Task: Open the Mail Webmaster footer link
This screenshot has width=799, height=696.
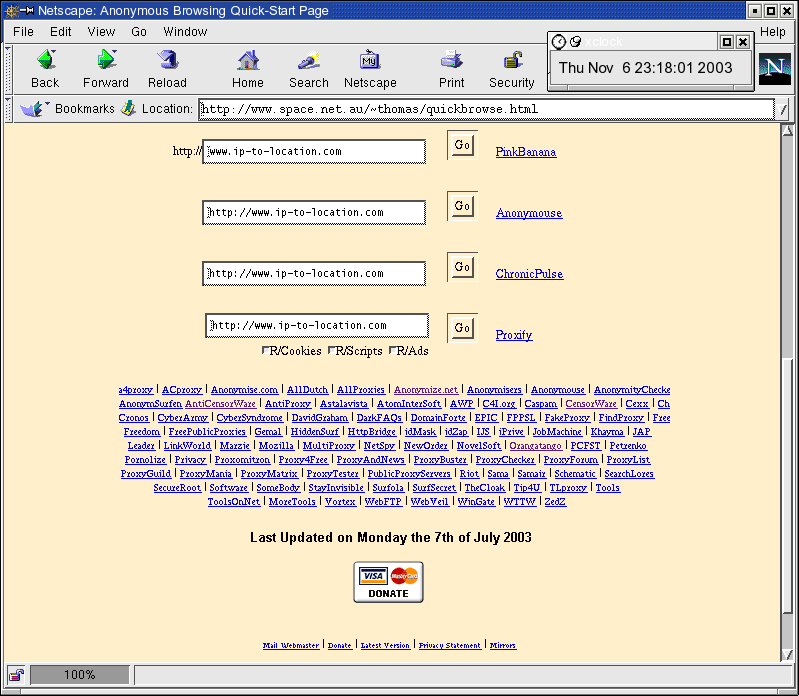Action: click(291, 646)
